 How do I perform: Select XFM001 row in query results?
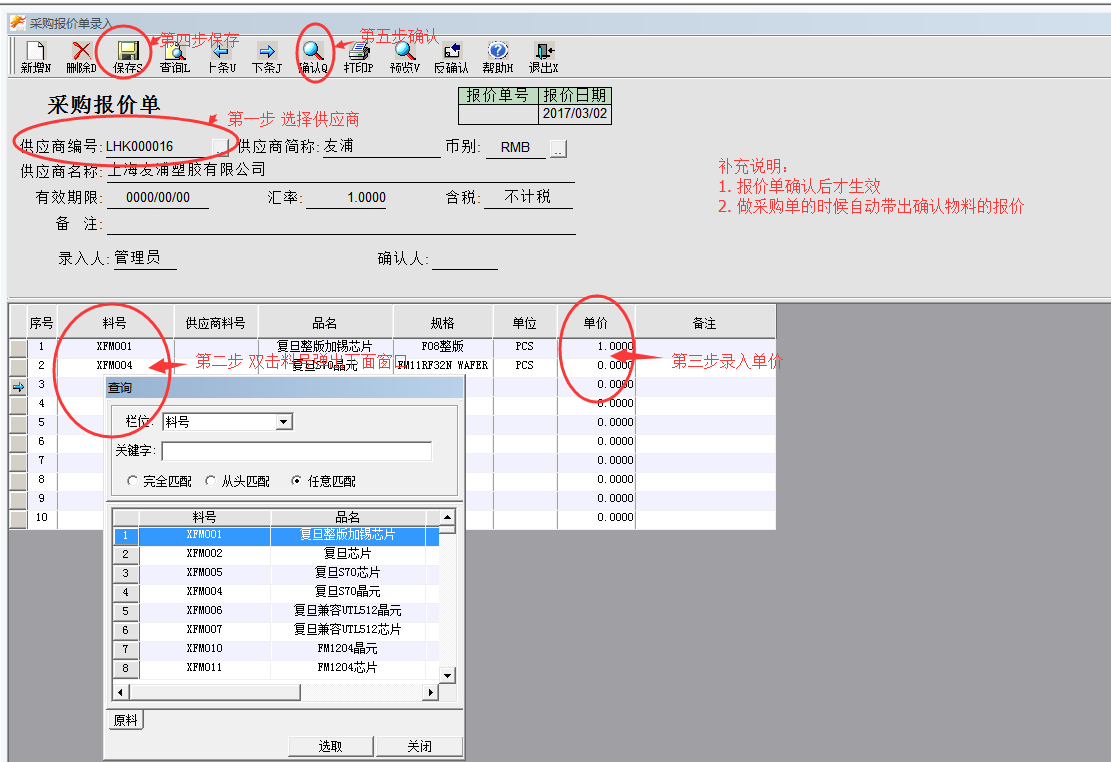[276, 535]
